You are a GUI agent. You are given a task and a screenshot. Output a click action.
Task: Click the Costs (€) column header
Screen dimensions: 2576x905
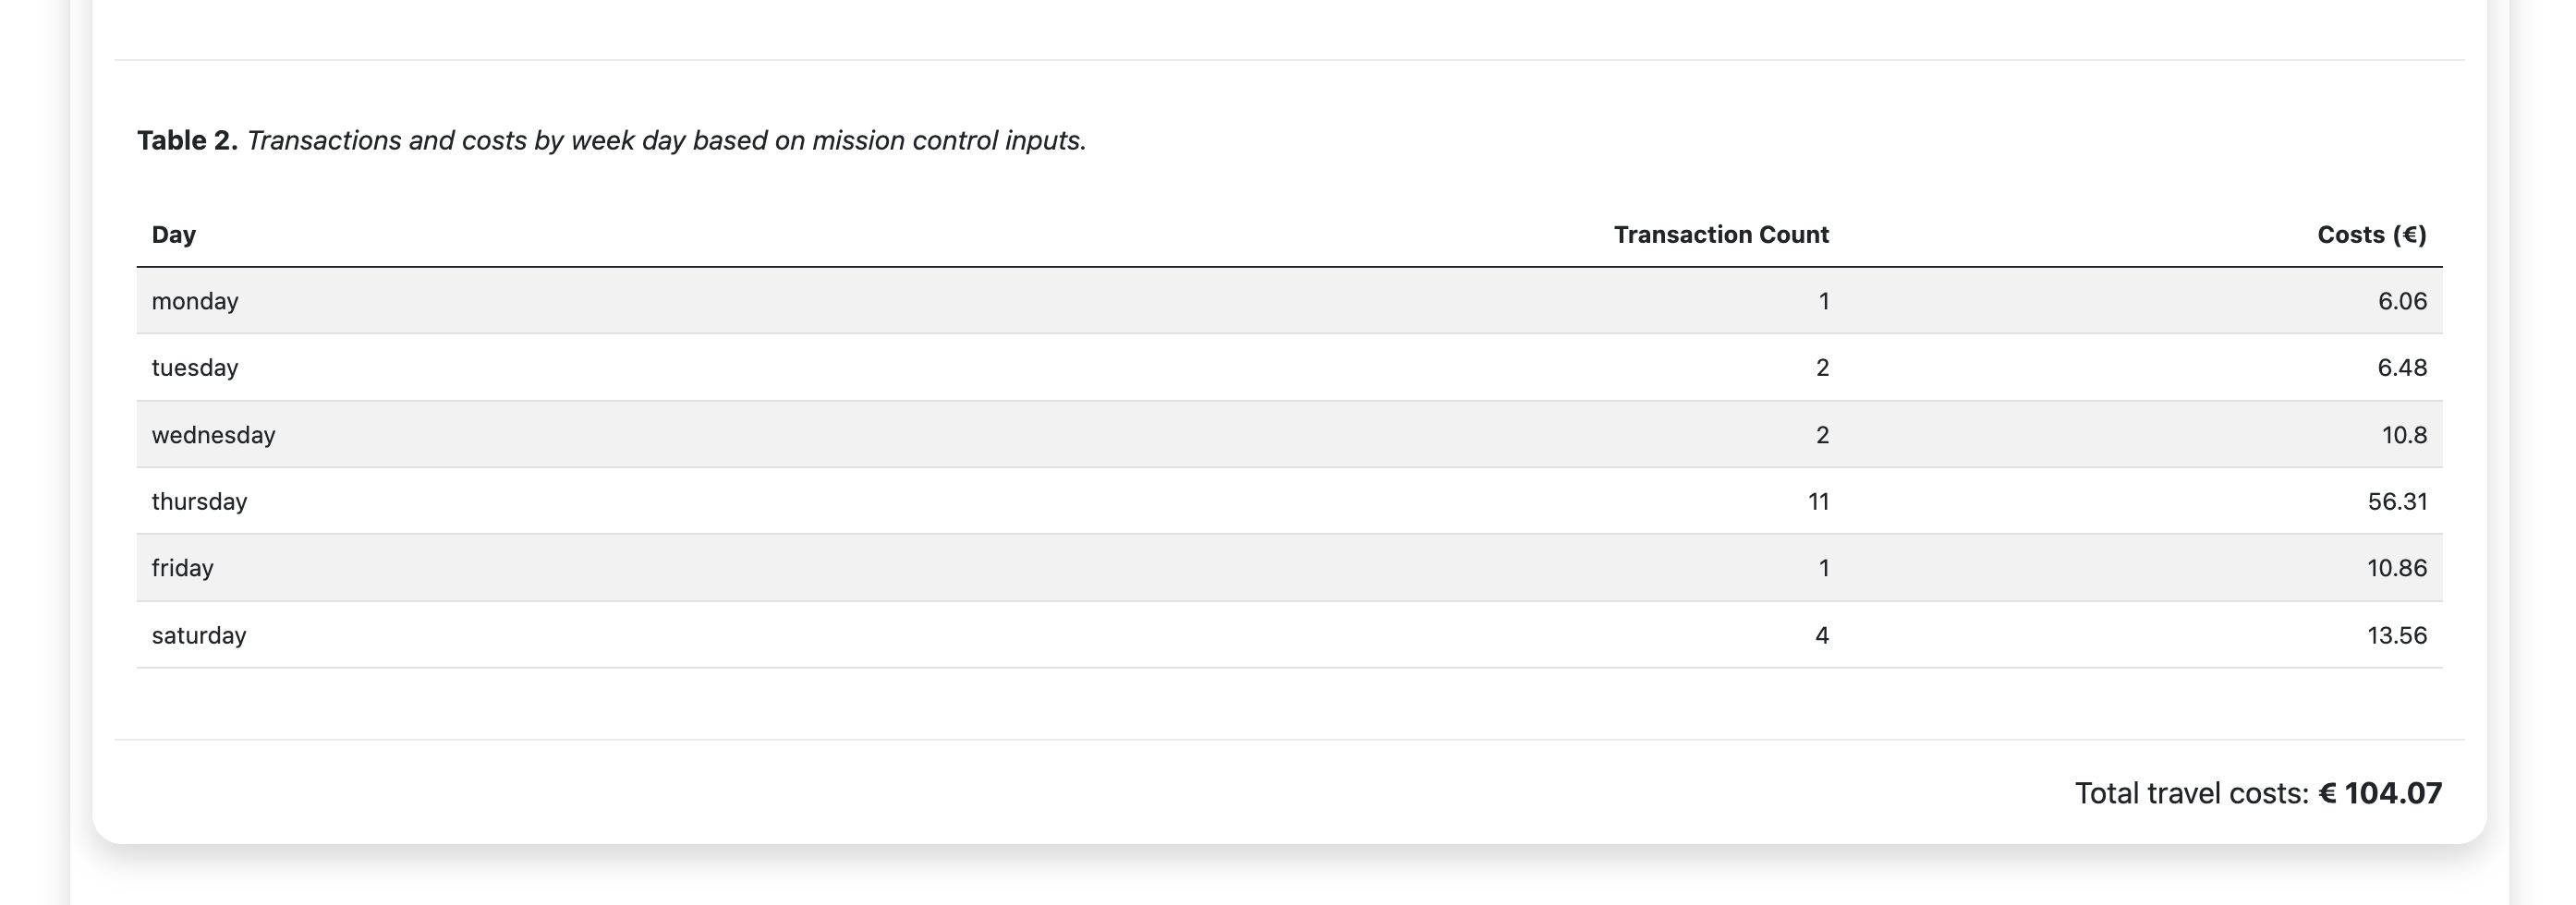pyautogui.click(x=2371, y=235)
